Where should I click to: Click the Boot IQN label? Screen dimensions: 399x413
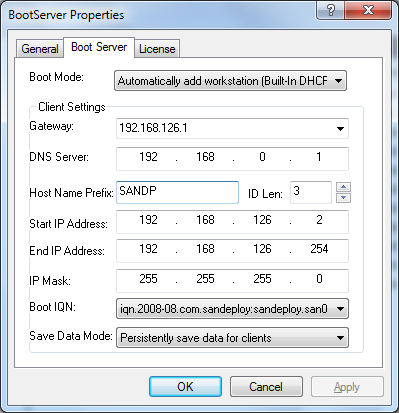point(52,307)
